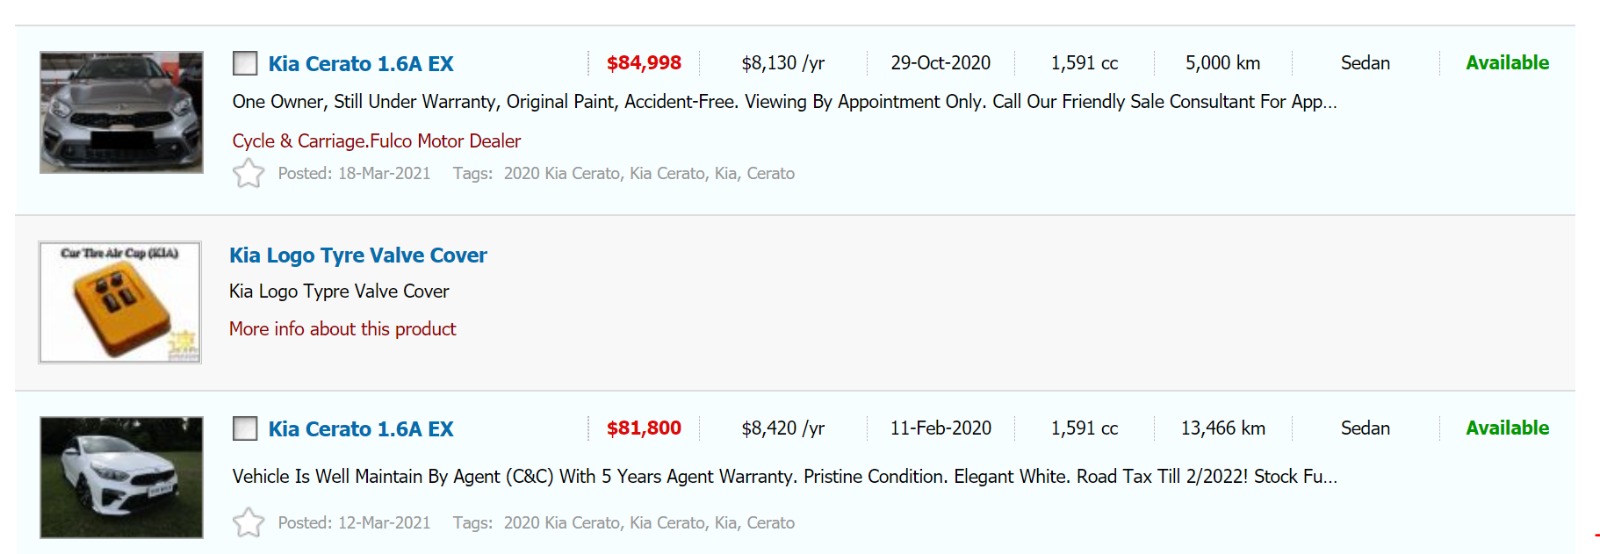This screenshot has height=554, width=1600.
Task: Open the white Kia Cerato photo thumbnail
Action: click(121, 478)
